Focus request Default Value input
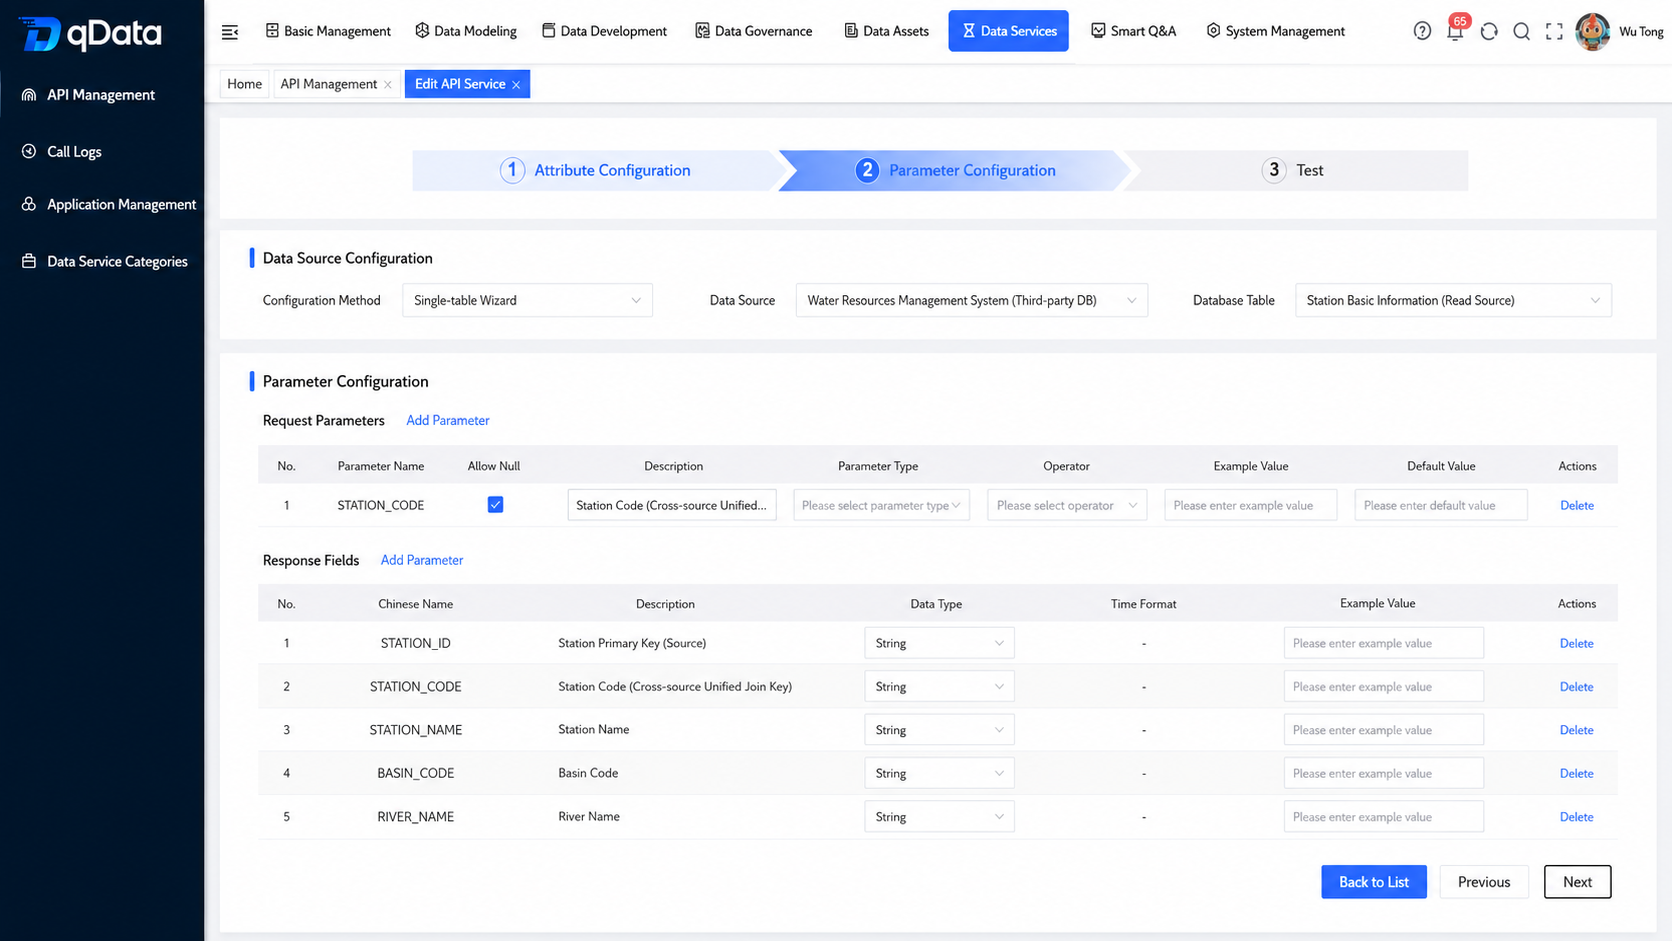The height and width of the screenshot is (941, 1672). [1441, 505]
